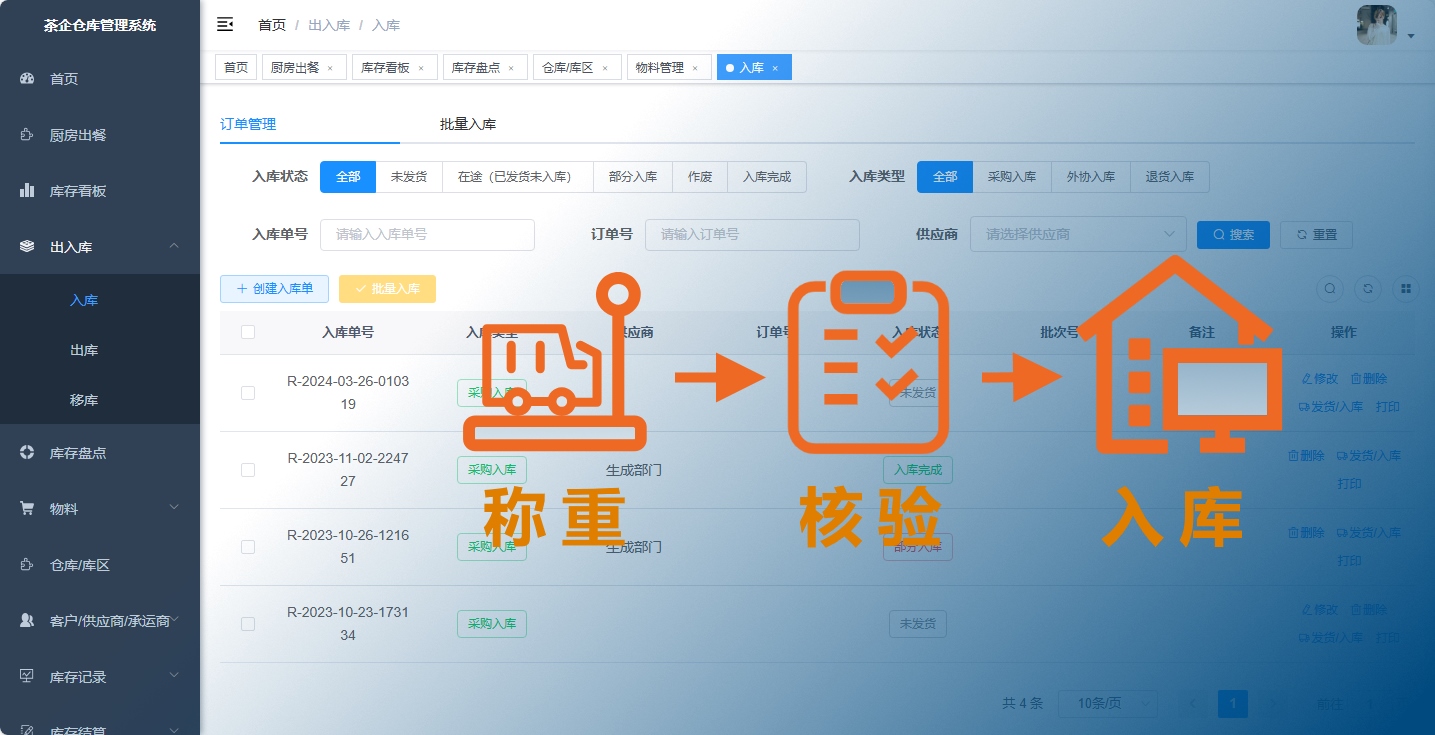Click the 物料 shopping cart icon
This screenshot has height=735, width=1435.
(x=28, y=509)
